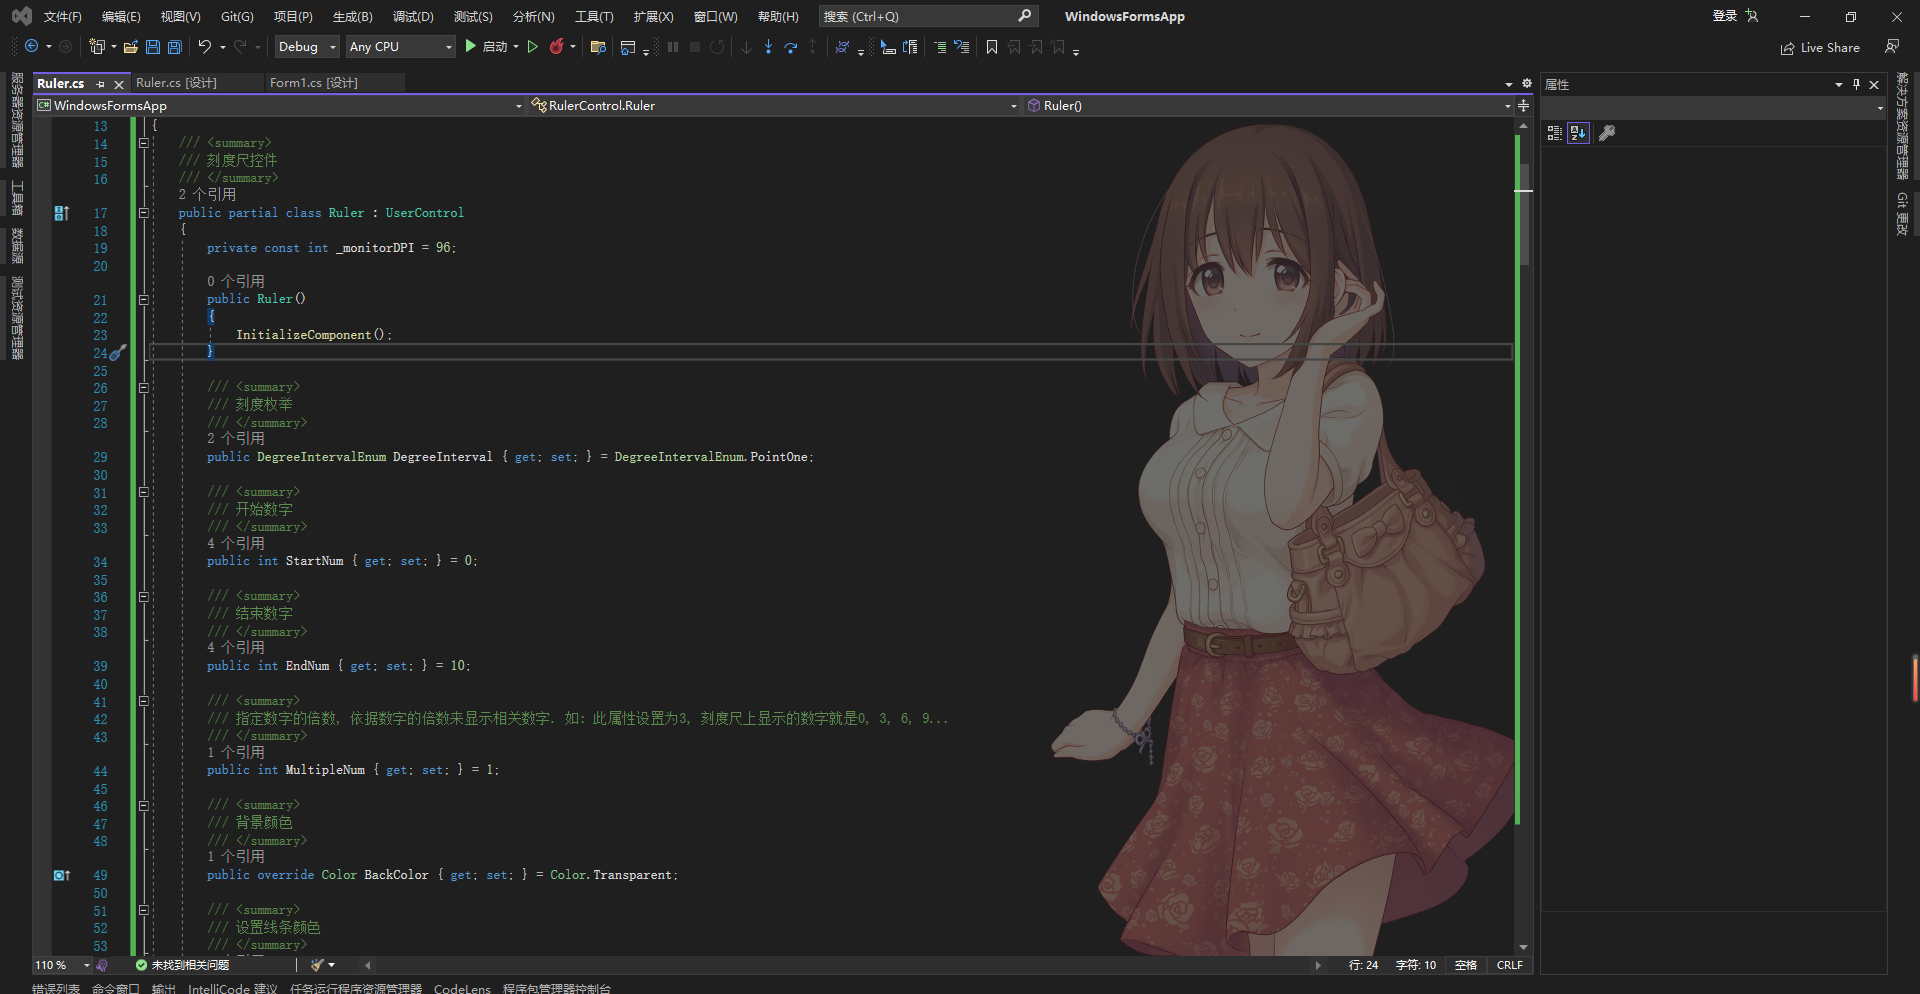1920x994 pixels.
Task: Open the find in files folder icon
Action: tap(598, 47)
